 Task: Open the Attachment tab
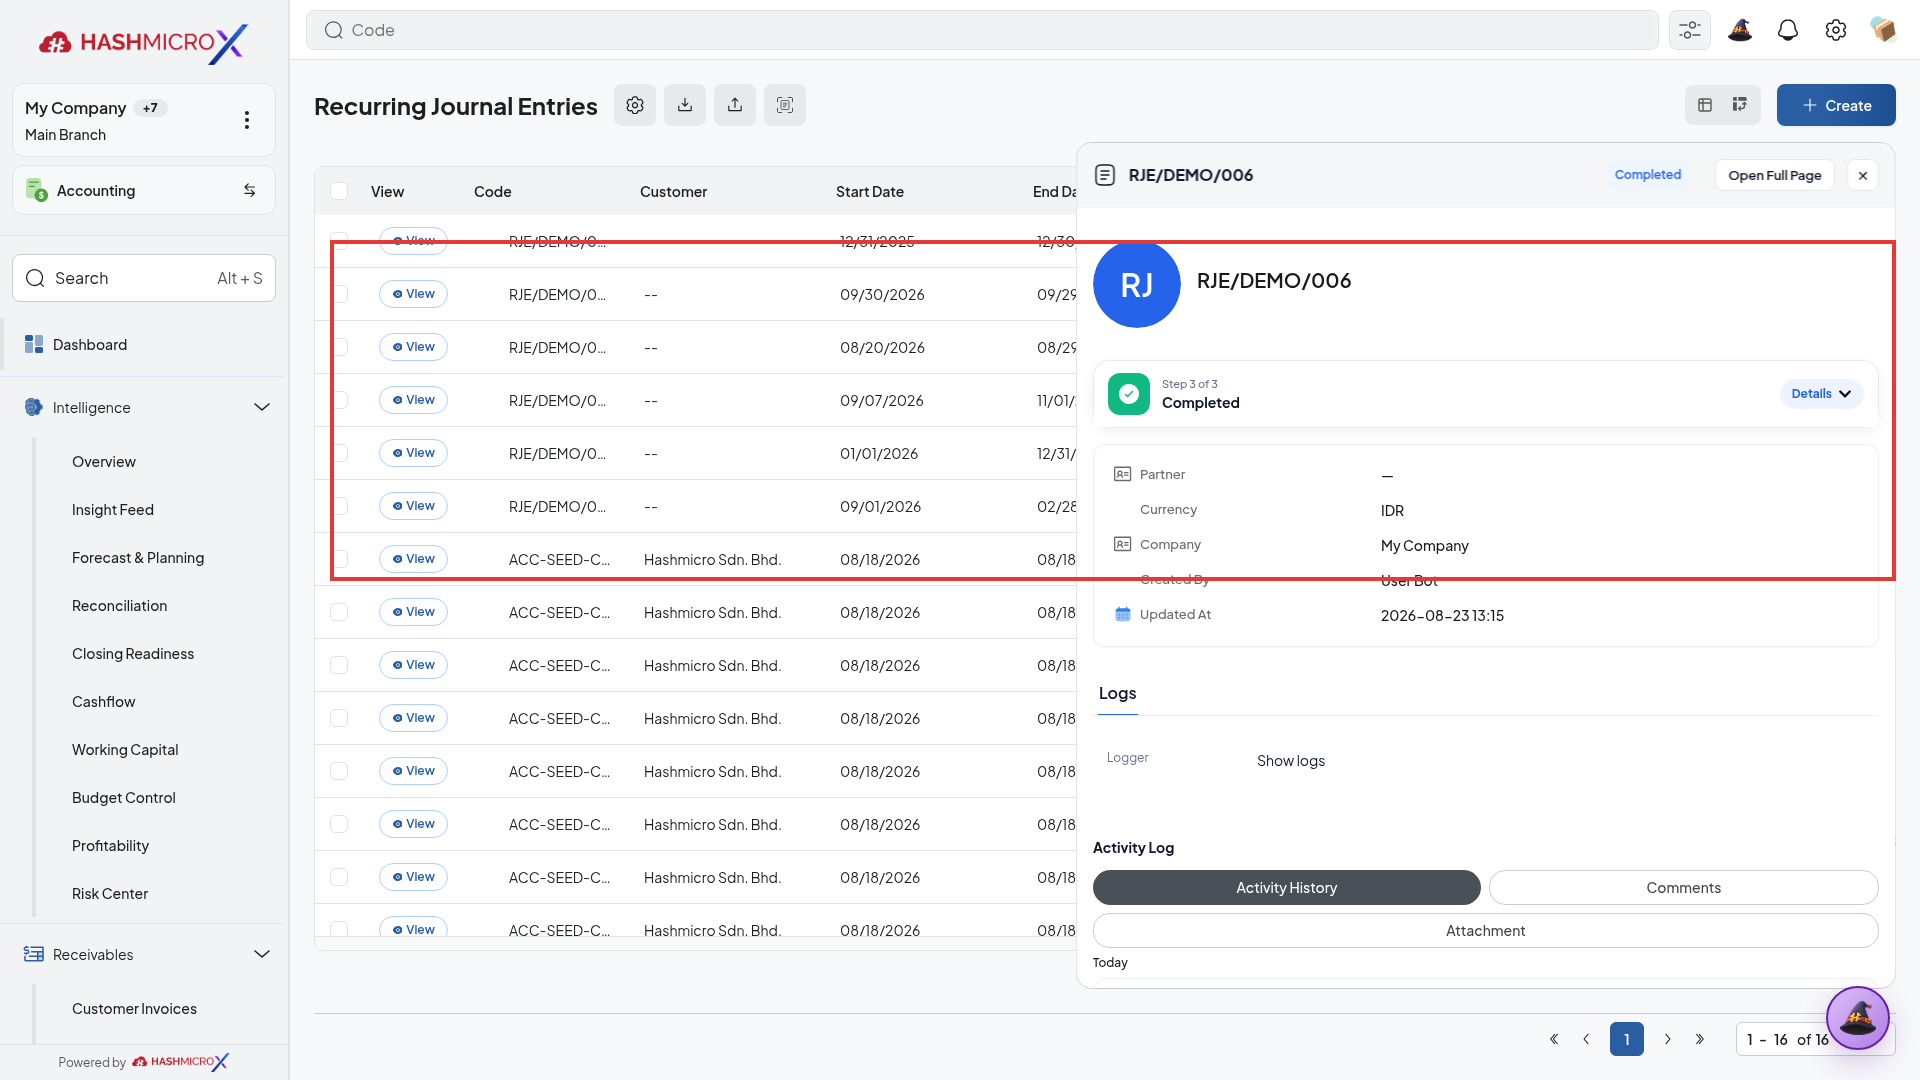point(1486,930)
